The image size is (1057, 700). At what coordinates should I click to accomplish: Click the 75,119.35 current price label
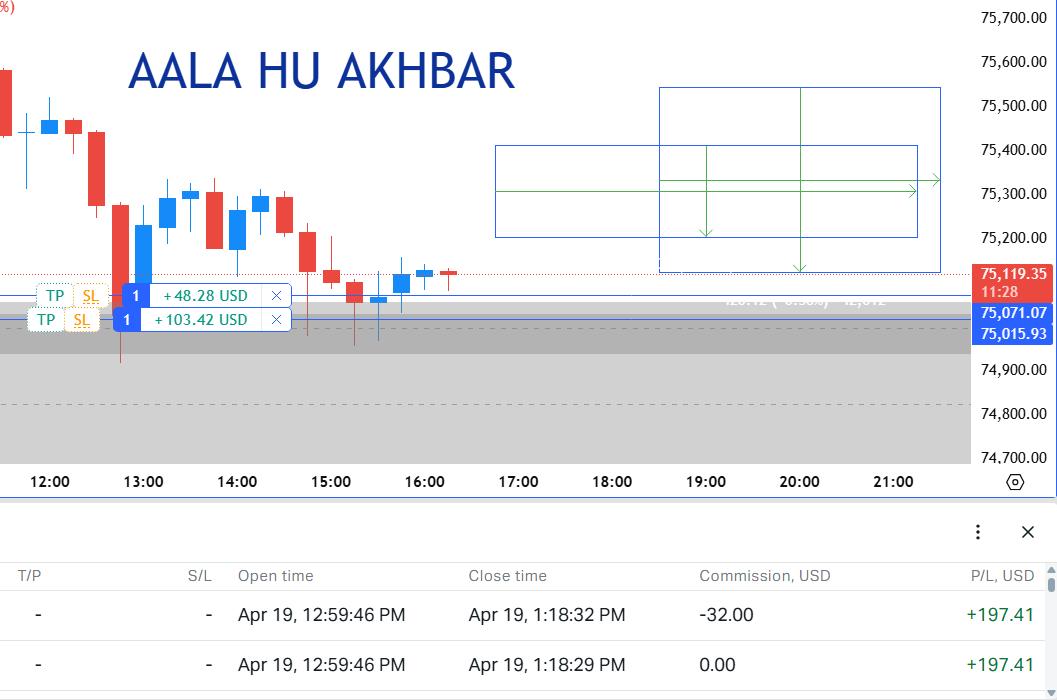pyautogui.click(x=1011, y=274)
